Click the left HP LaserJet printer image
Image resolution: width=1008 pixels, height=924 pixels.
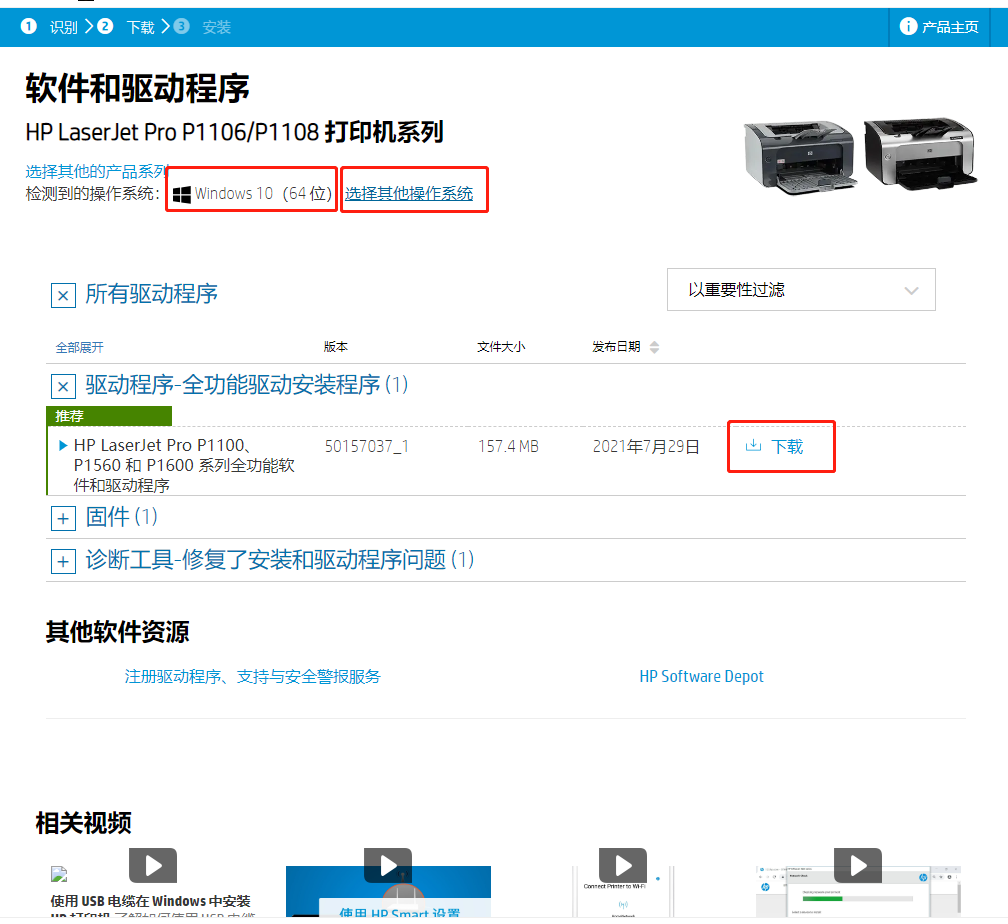pos(800,156)
